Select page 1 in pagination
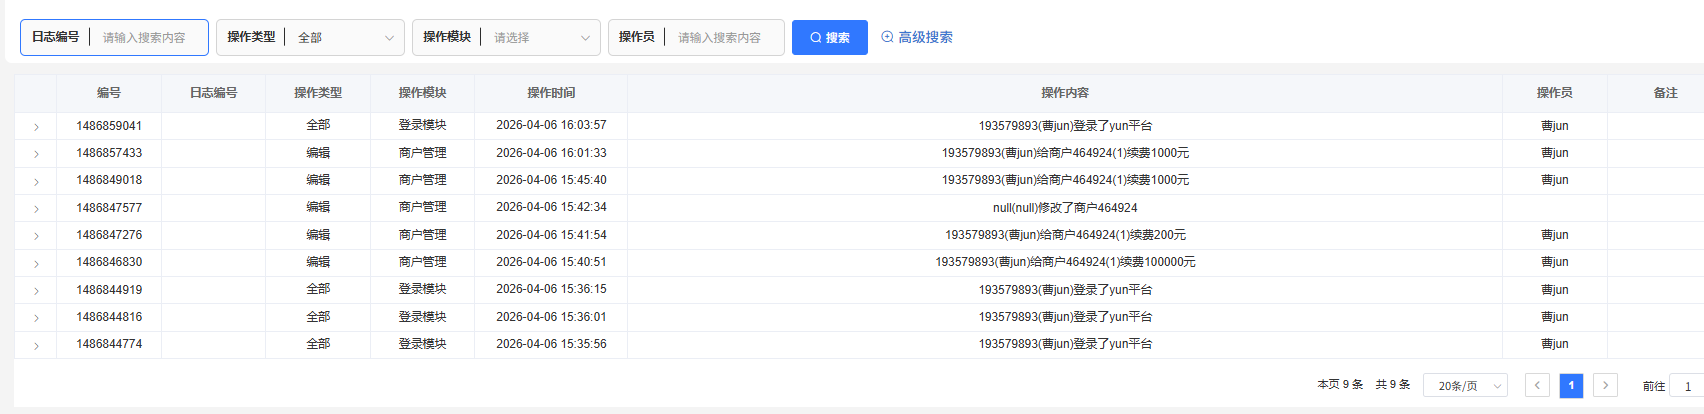Image resolution: width=1704 pixels, height=414 pixels. point(1571,385)
